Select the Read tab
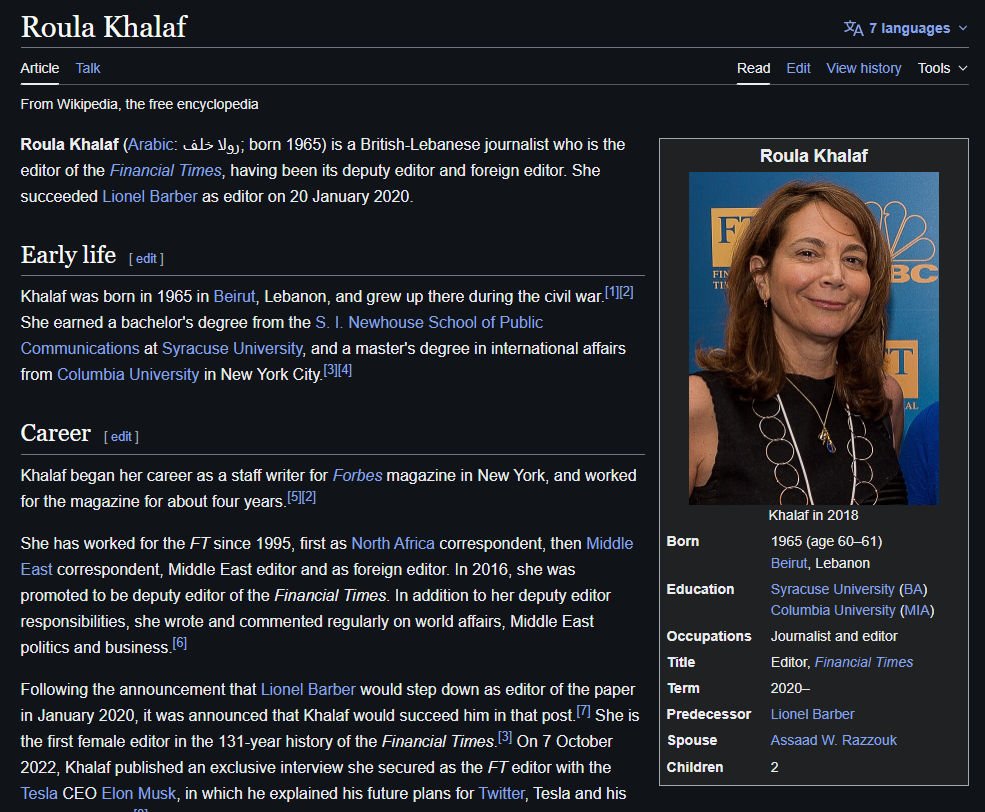The width and height of the screenshot is (985, 812). point(753,68)
